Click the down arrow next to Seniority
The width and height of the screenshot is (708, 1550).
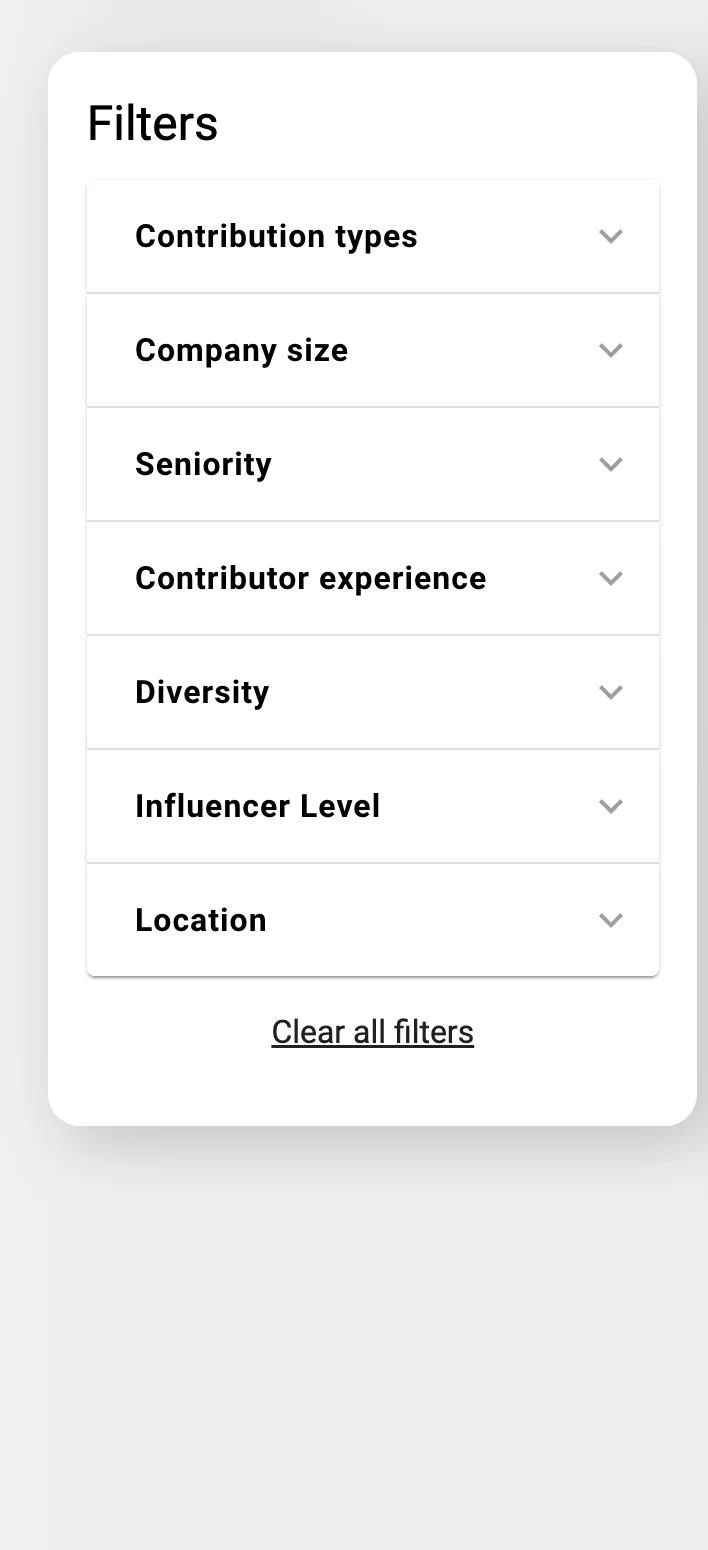(x=610, y=465)
